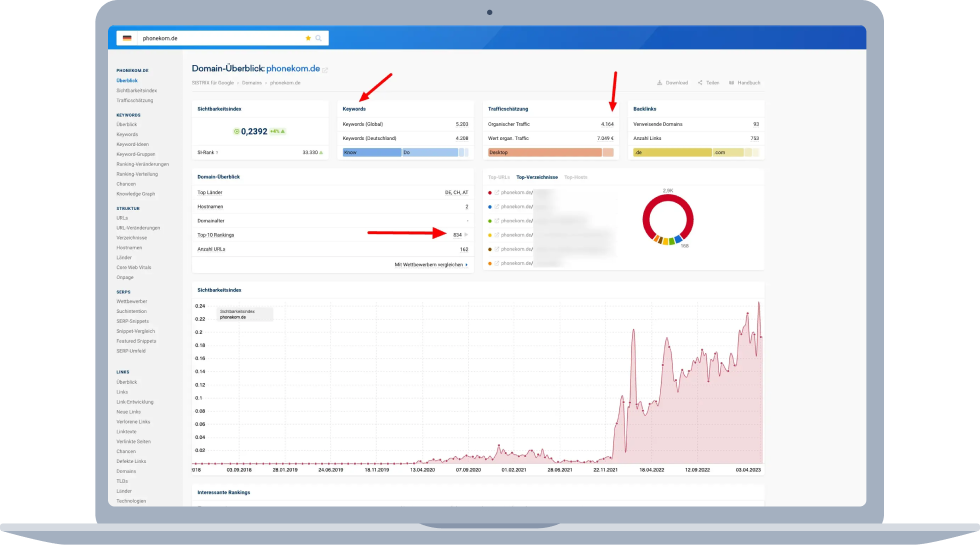Screen dimensions: 980x545
Task: Click into the domain search field
Action: click(x=220, y=38)
